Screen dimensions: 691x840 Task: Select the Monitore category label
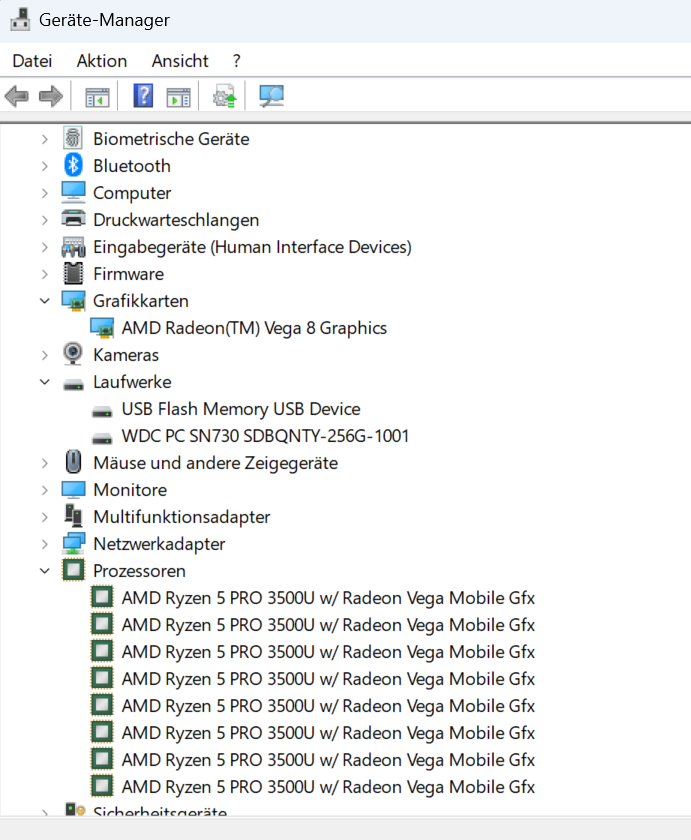130,490
